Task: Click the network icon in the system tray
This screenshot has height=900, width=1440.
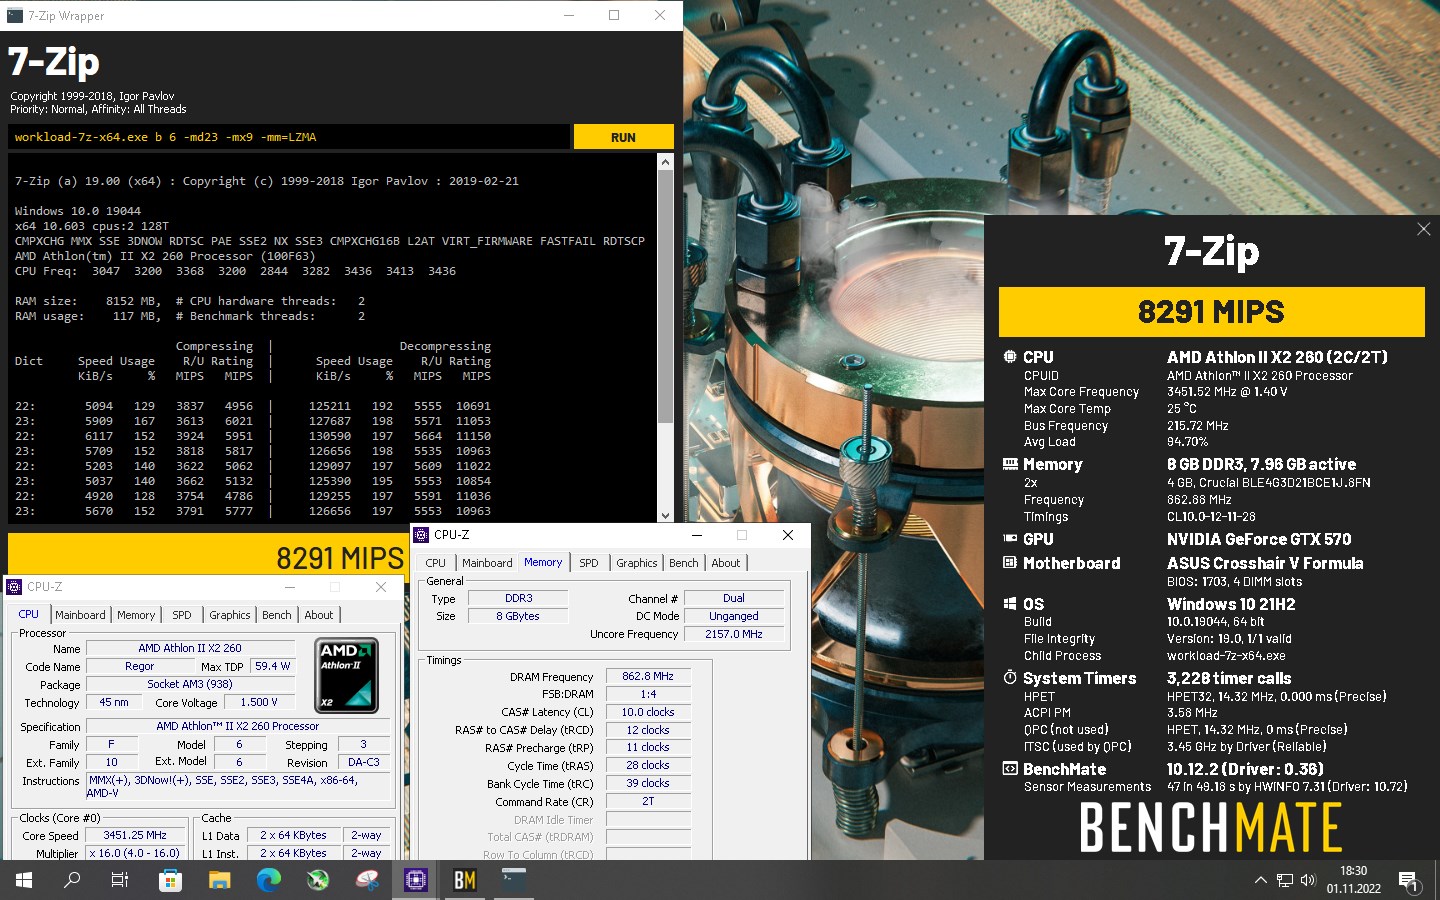Action: point(1285,880)
